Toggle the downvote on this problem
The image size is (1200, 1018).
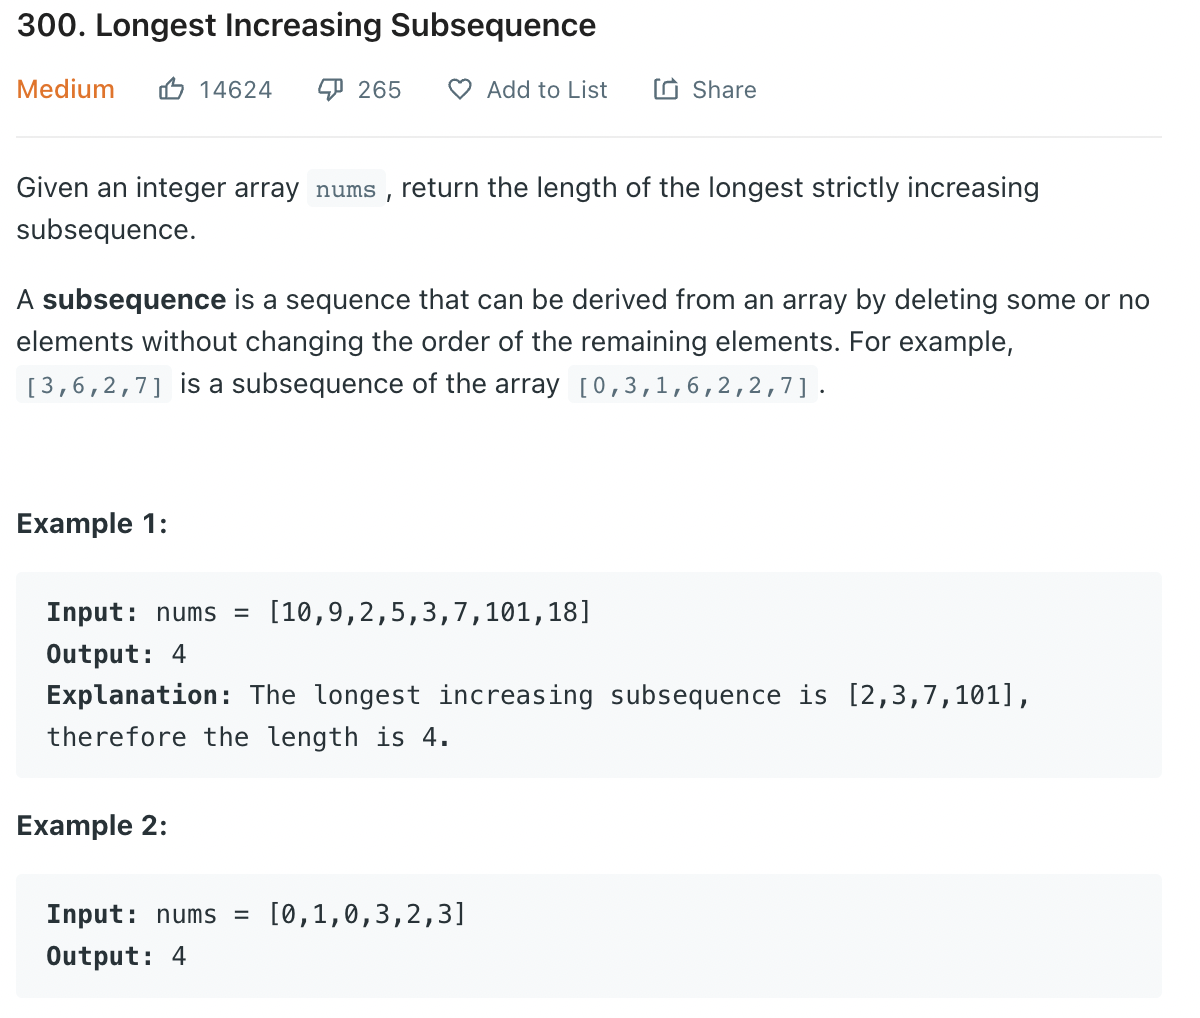pos(330,89)
